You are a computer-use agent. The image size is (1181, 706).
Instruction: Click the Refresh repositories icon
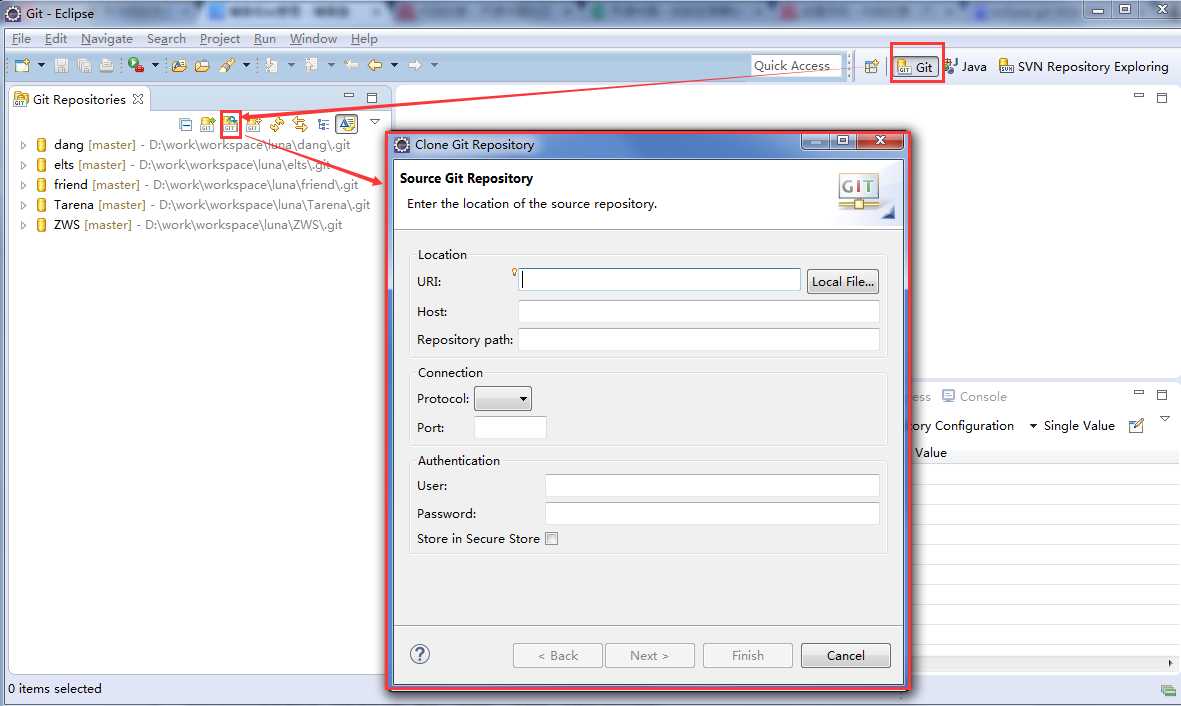(x=277, y=124)
